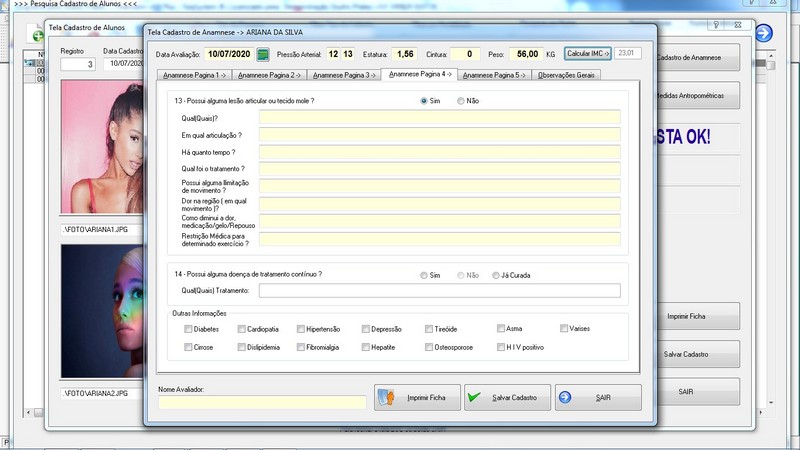Click the Registro field in Cadastro de Alunos
The height and width of the screenshot is (450, 800).
[x=78, y=64]
